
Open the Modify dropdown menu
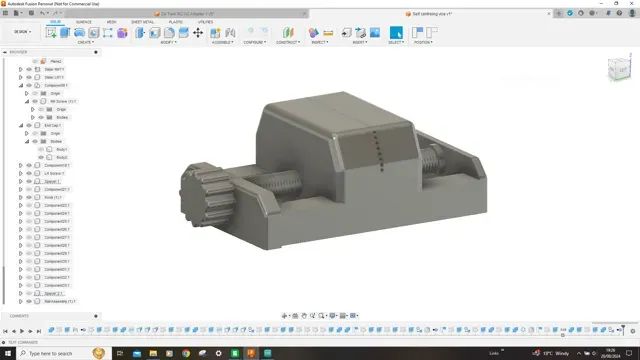point(169,42)
